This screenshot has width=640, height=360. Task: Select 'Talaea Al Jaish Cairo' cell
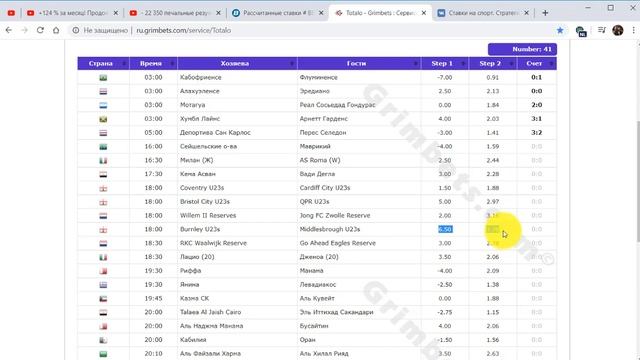[237, 312]
